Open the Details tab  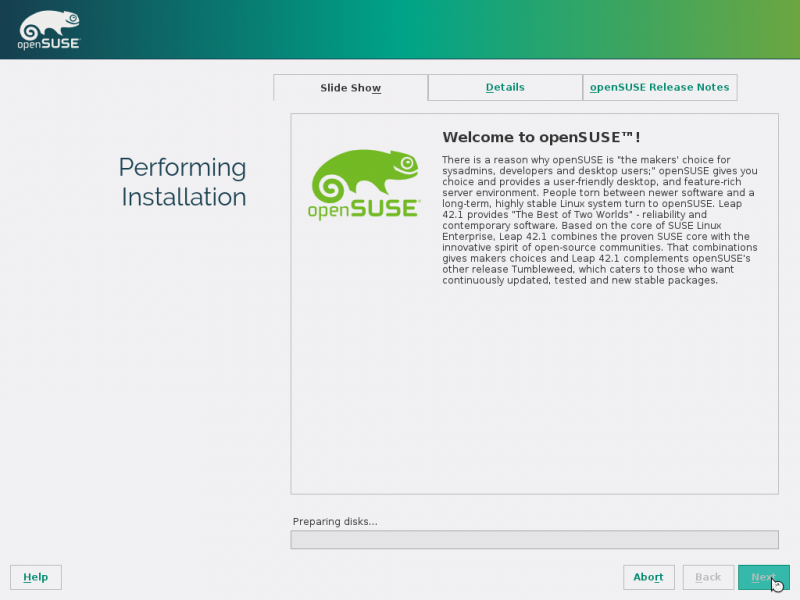click(505, 88)
